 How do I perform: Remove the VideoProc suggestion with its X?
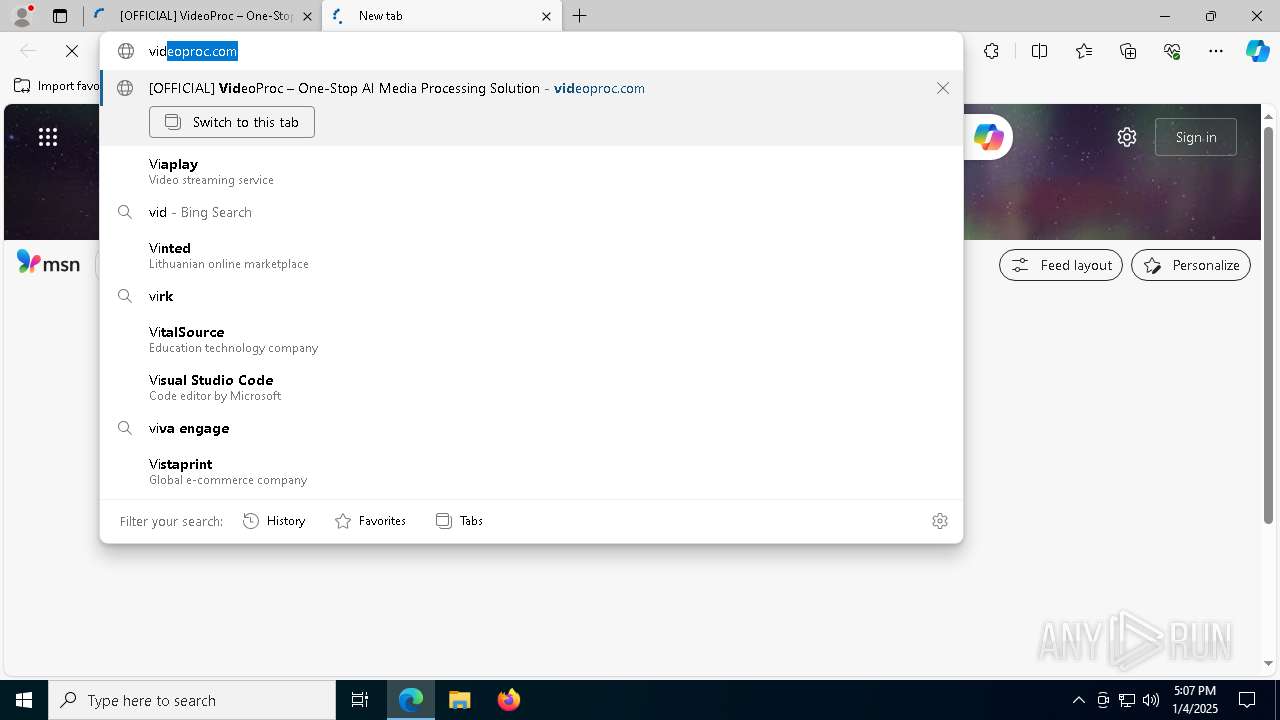click(x=943, y=88)
